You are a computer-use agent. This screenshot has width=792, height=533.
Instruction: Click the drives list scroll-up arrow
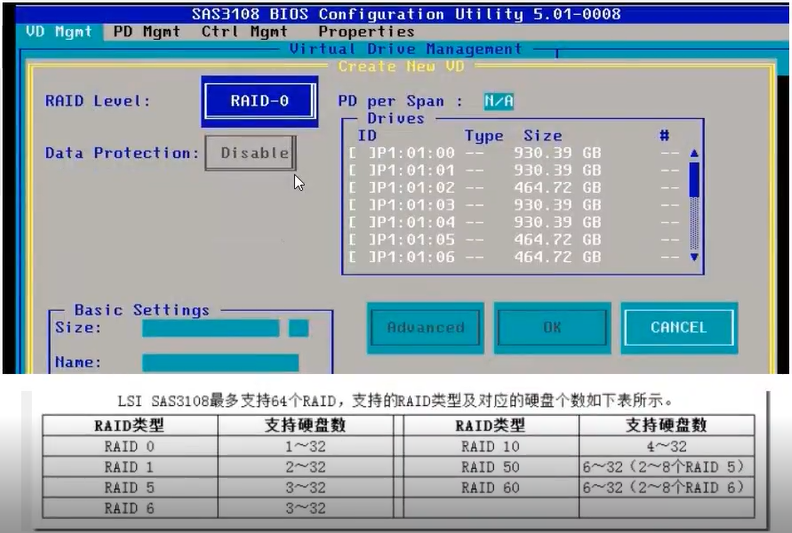[694, 153]
